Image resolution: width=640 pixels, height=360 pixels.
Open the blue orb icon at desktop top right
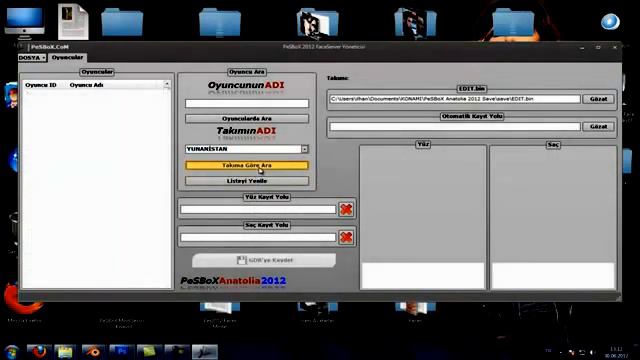point(610,21)
